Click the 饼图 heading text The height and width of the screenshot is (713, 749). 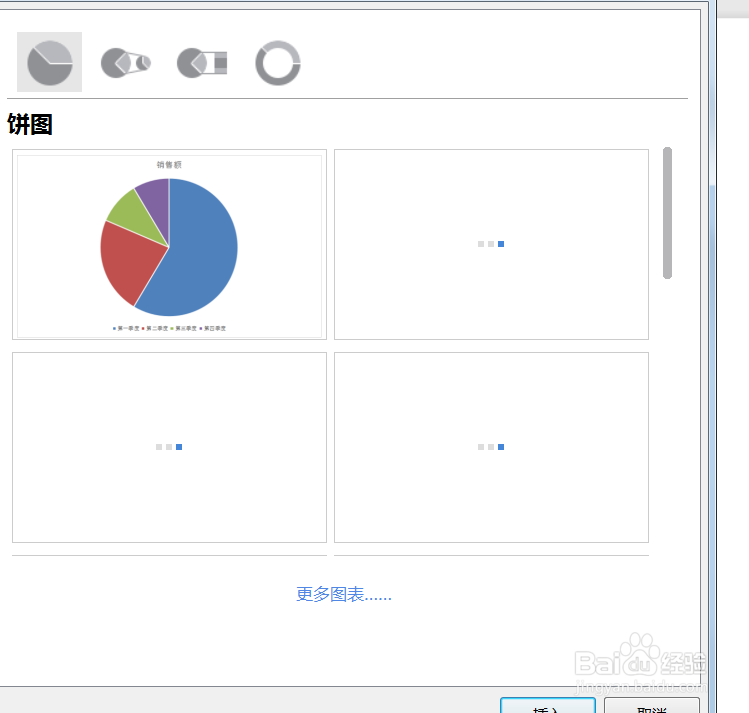pos(30,125)
